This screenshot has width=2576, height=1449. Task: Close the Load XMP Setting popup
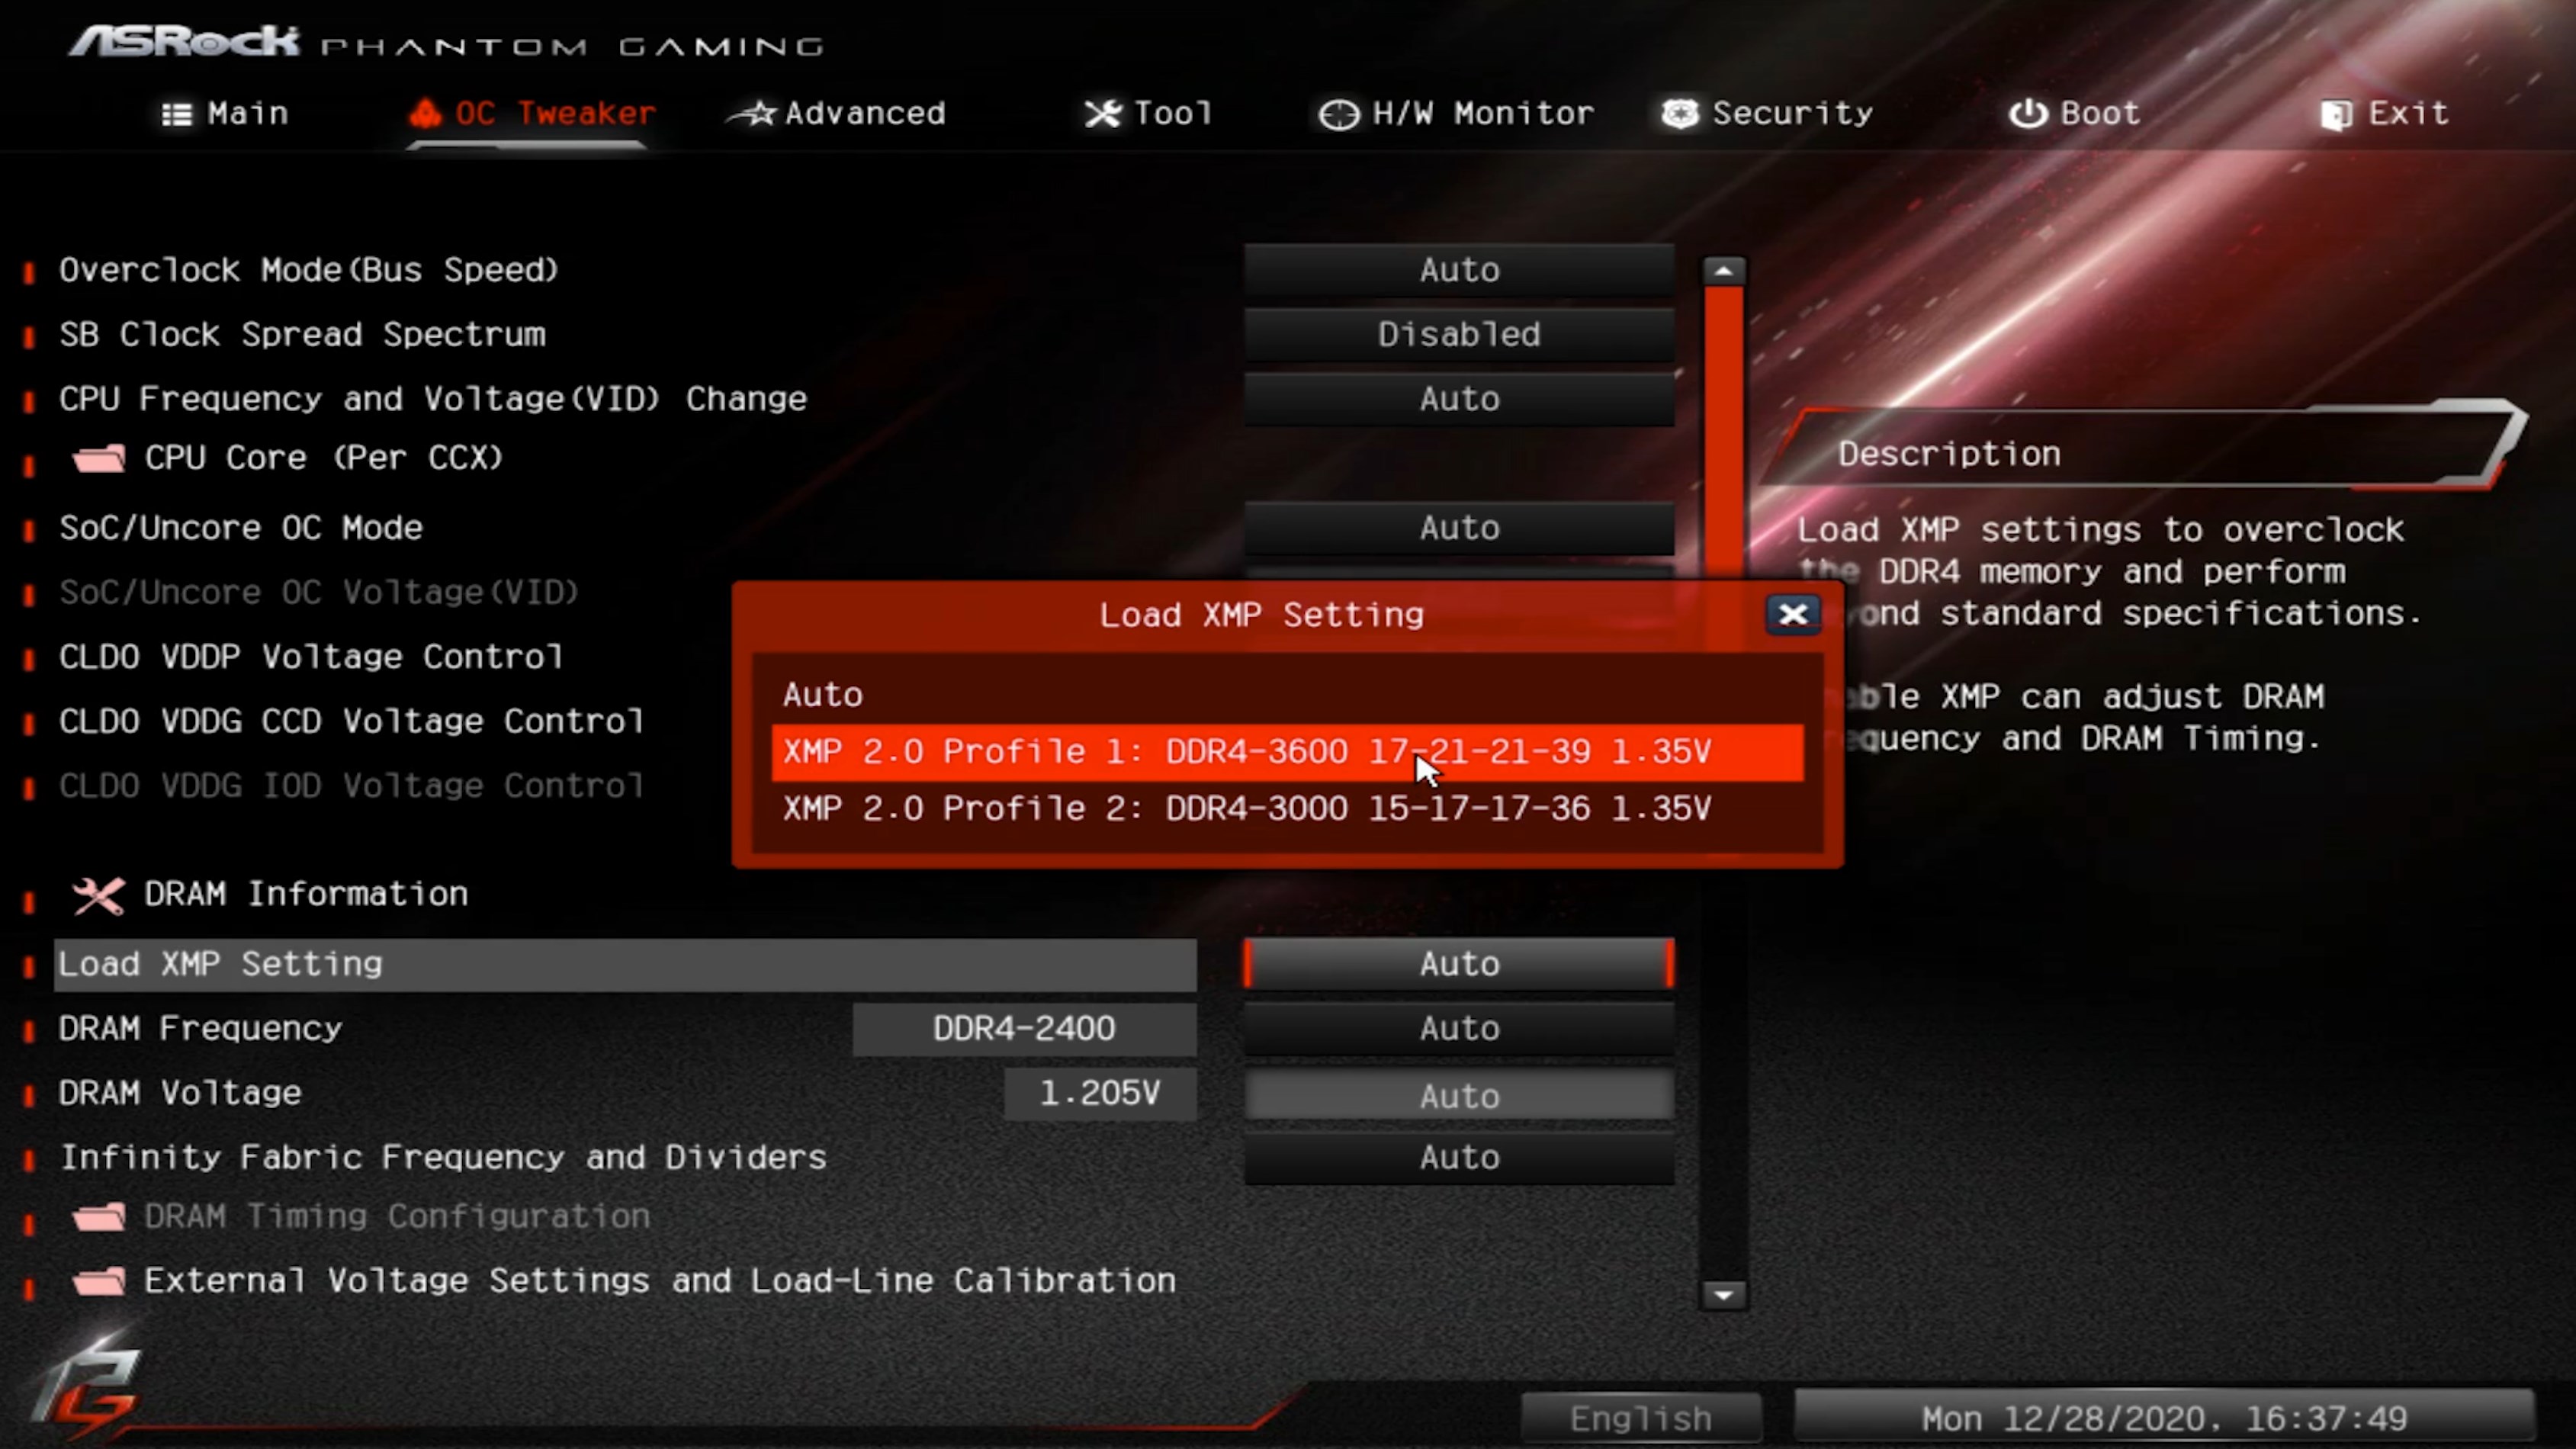1792,614
